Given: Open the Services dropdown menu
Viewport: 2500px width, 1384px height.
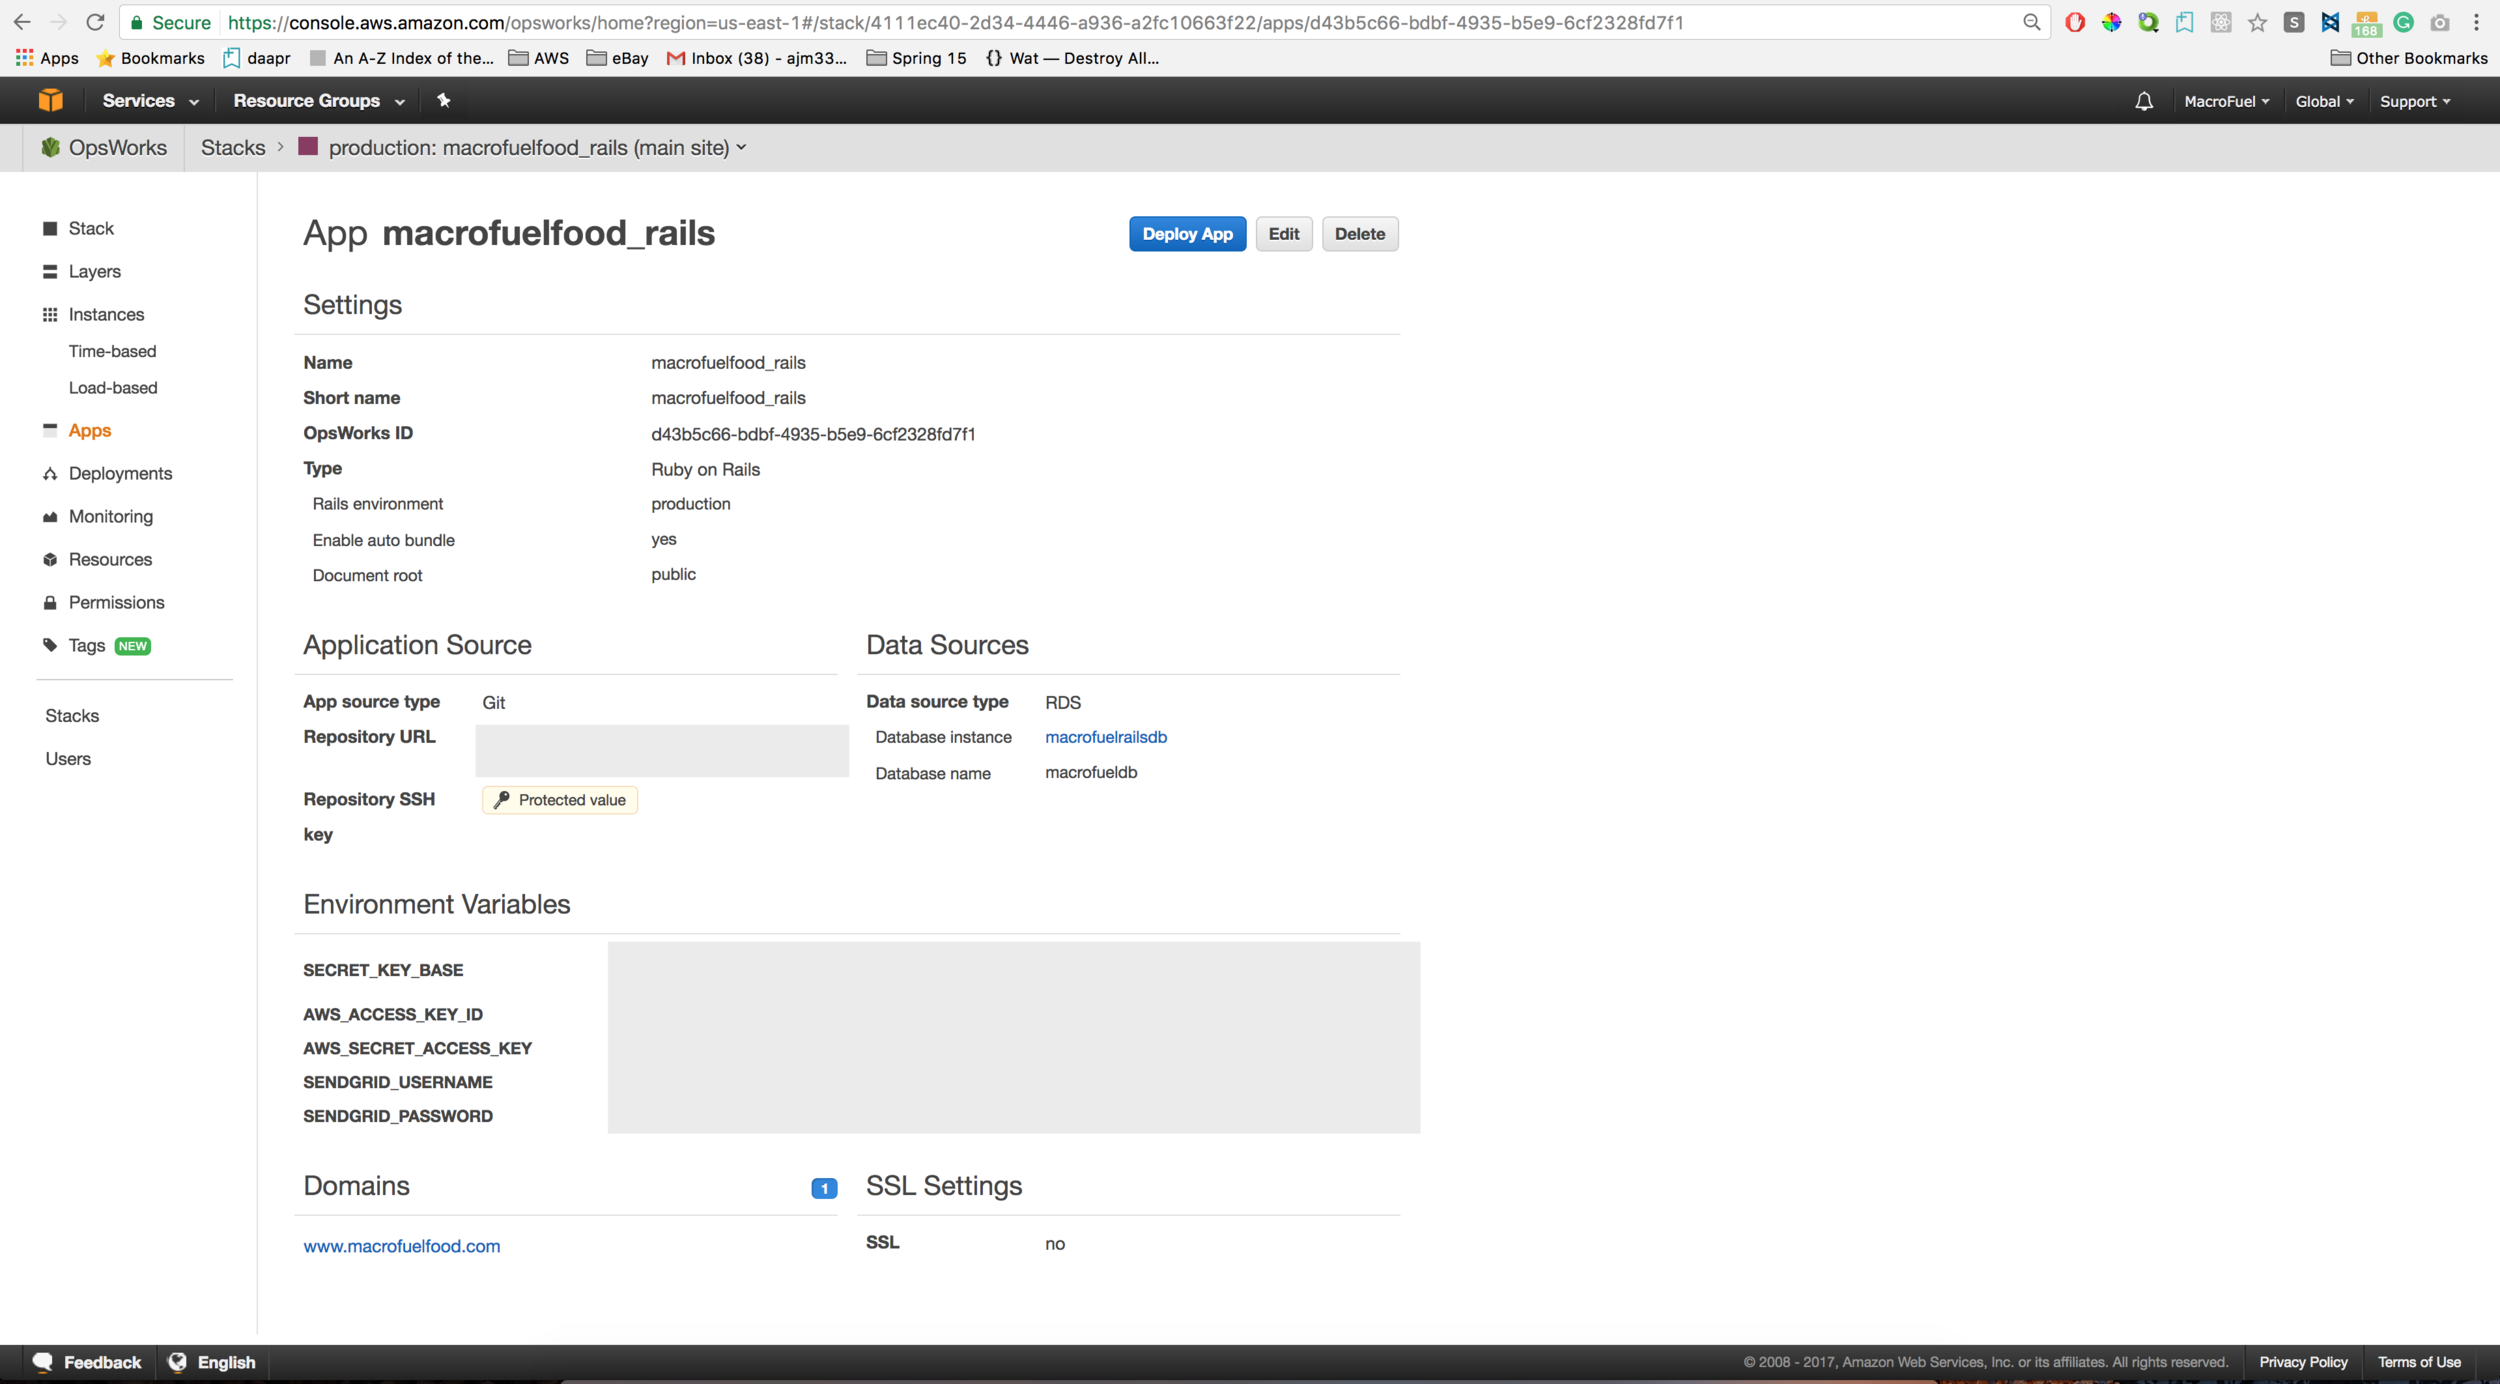Looking at the screenshot, I should (x=150, y=100).
